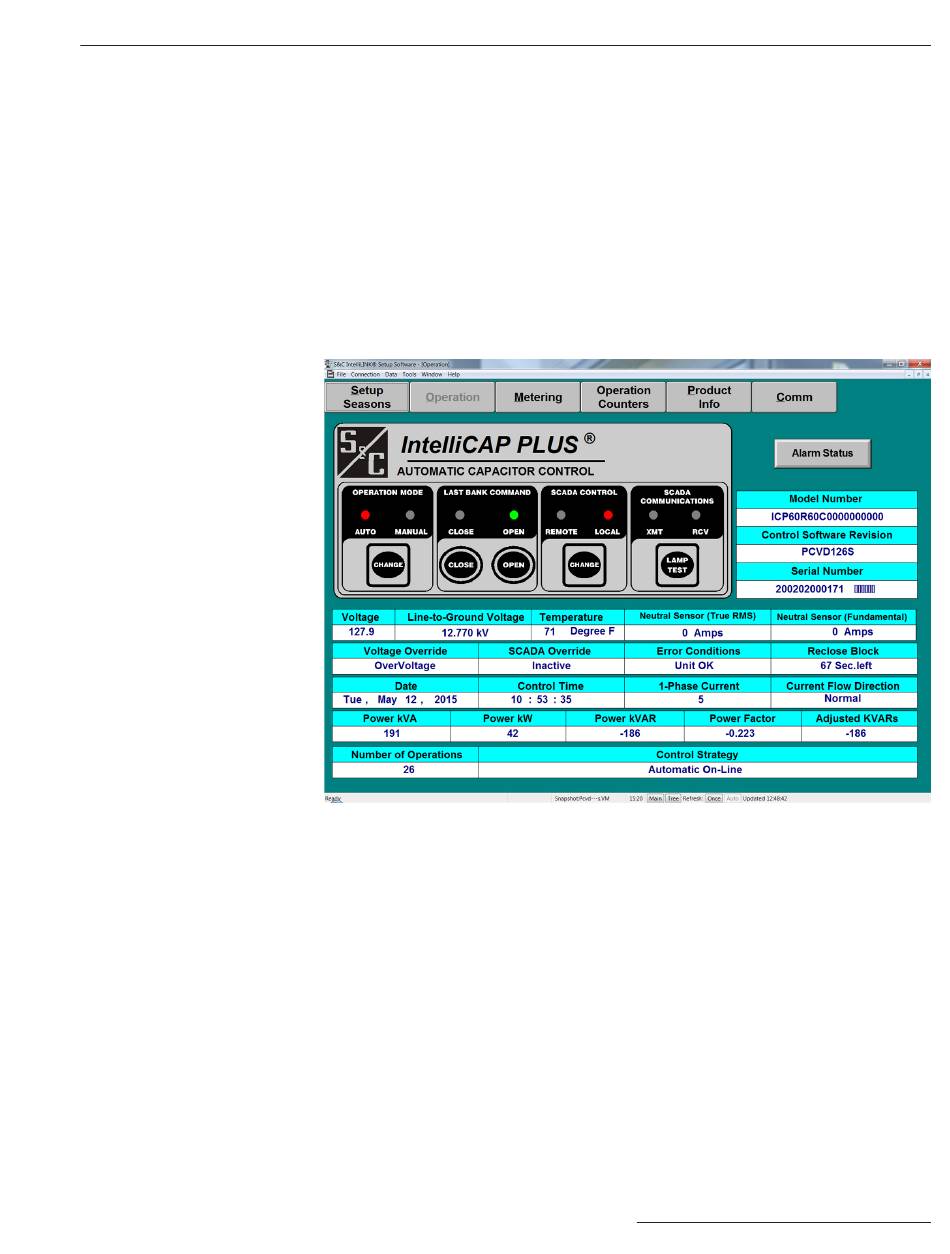
Task: Click the round OPEN bank command button
Action: [513, 564]
